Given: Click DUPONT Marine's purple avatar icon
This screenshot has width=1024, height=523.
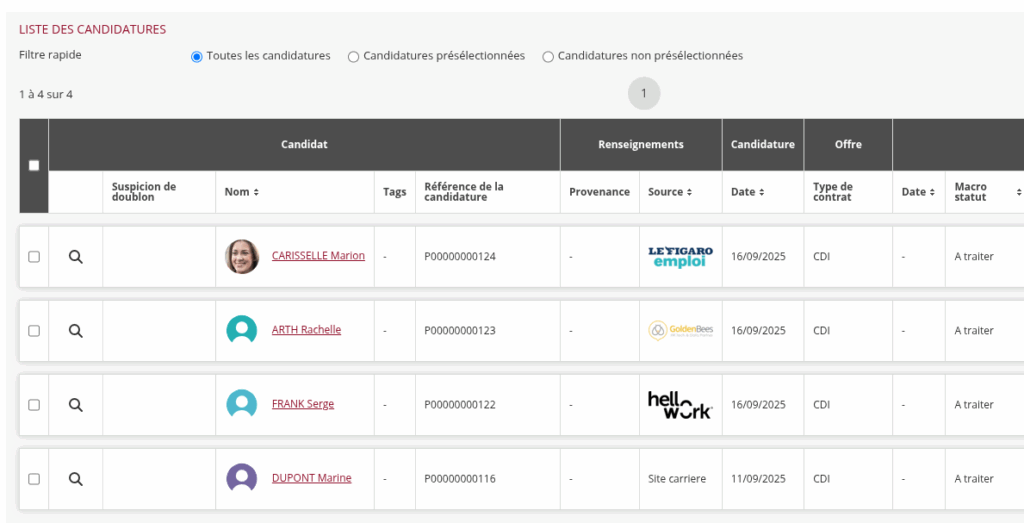Looking at the screenshot, I should [x=242, y=479].
